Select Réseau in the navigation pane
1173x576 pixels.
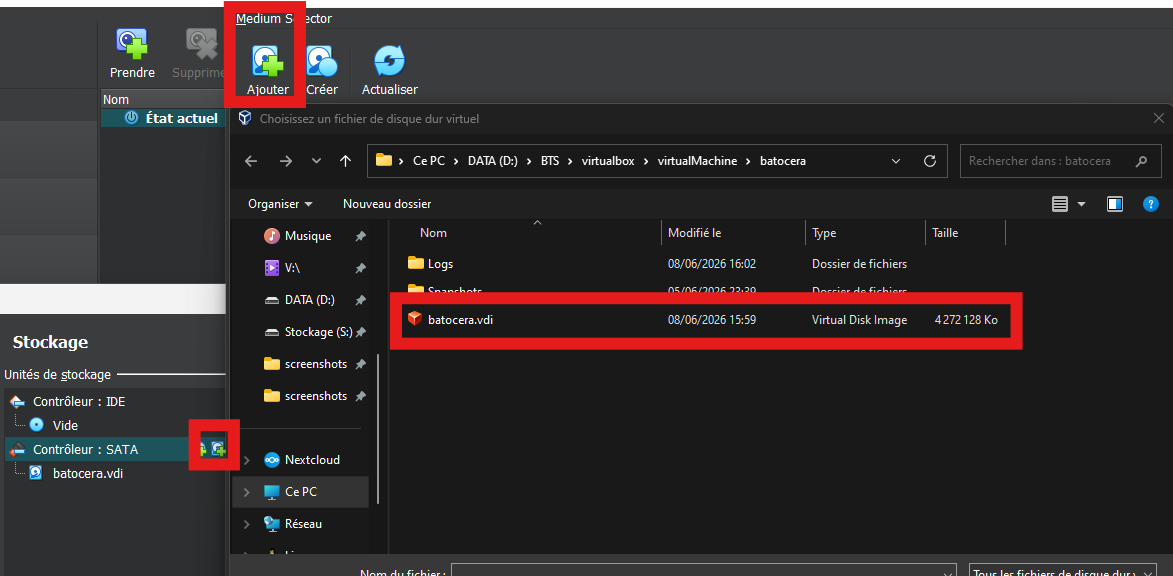click(303, 524)
